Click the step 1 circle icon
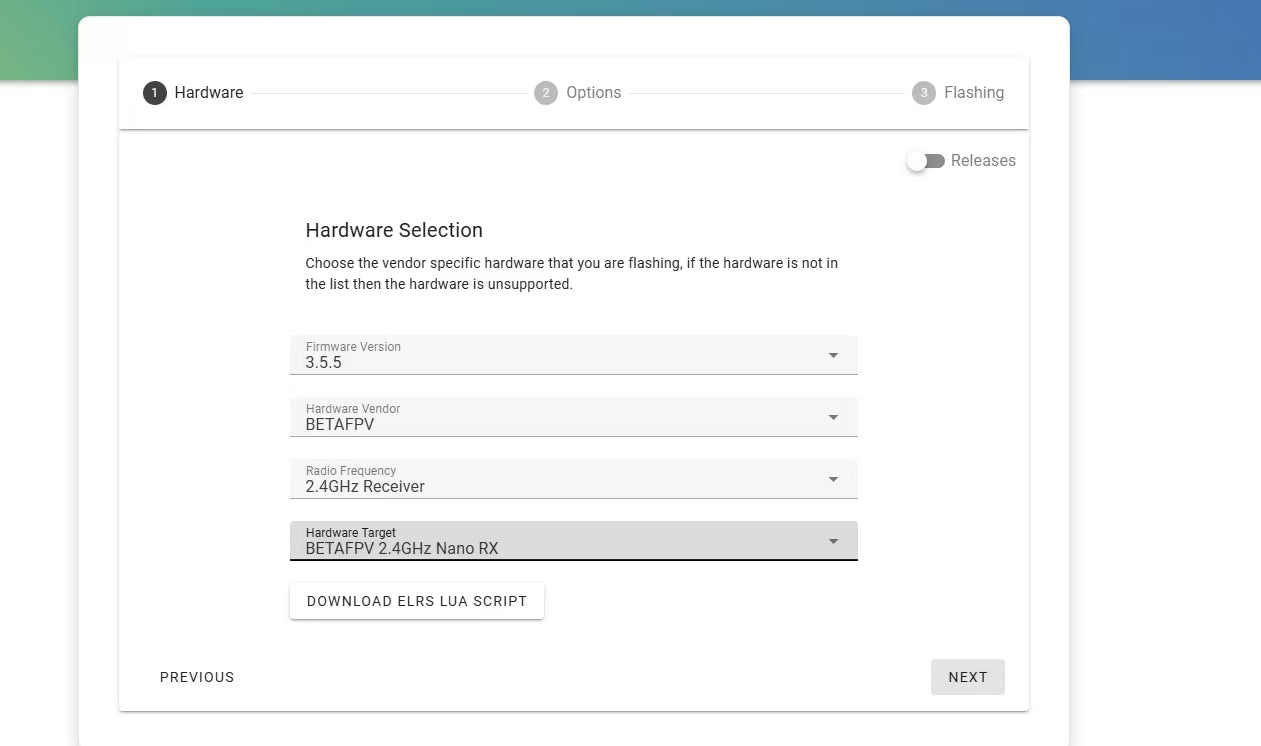1261x746 pixels. tap(154, 93)
